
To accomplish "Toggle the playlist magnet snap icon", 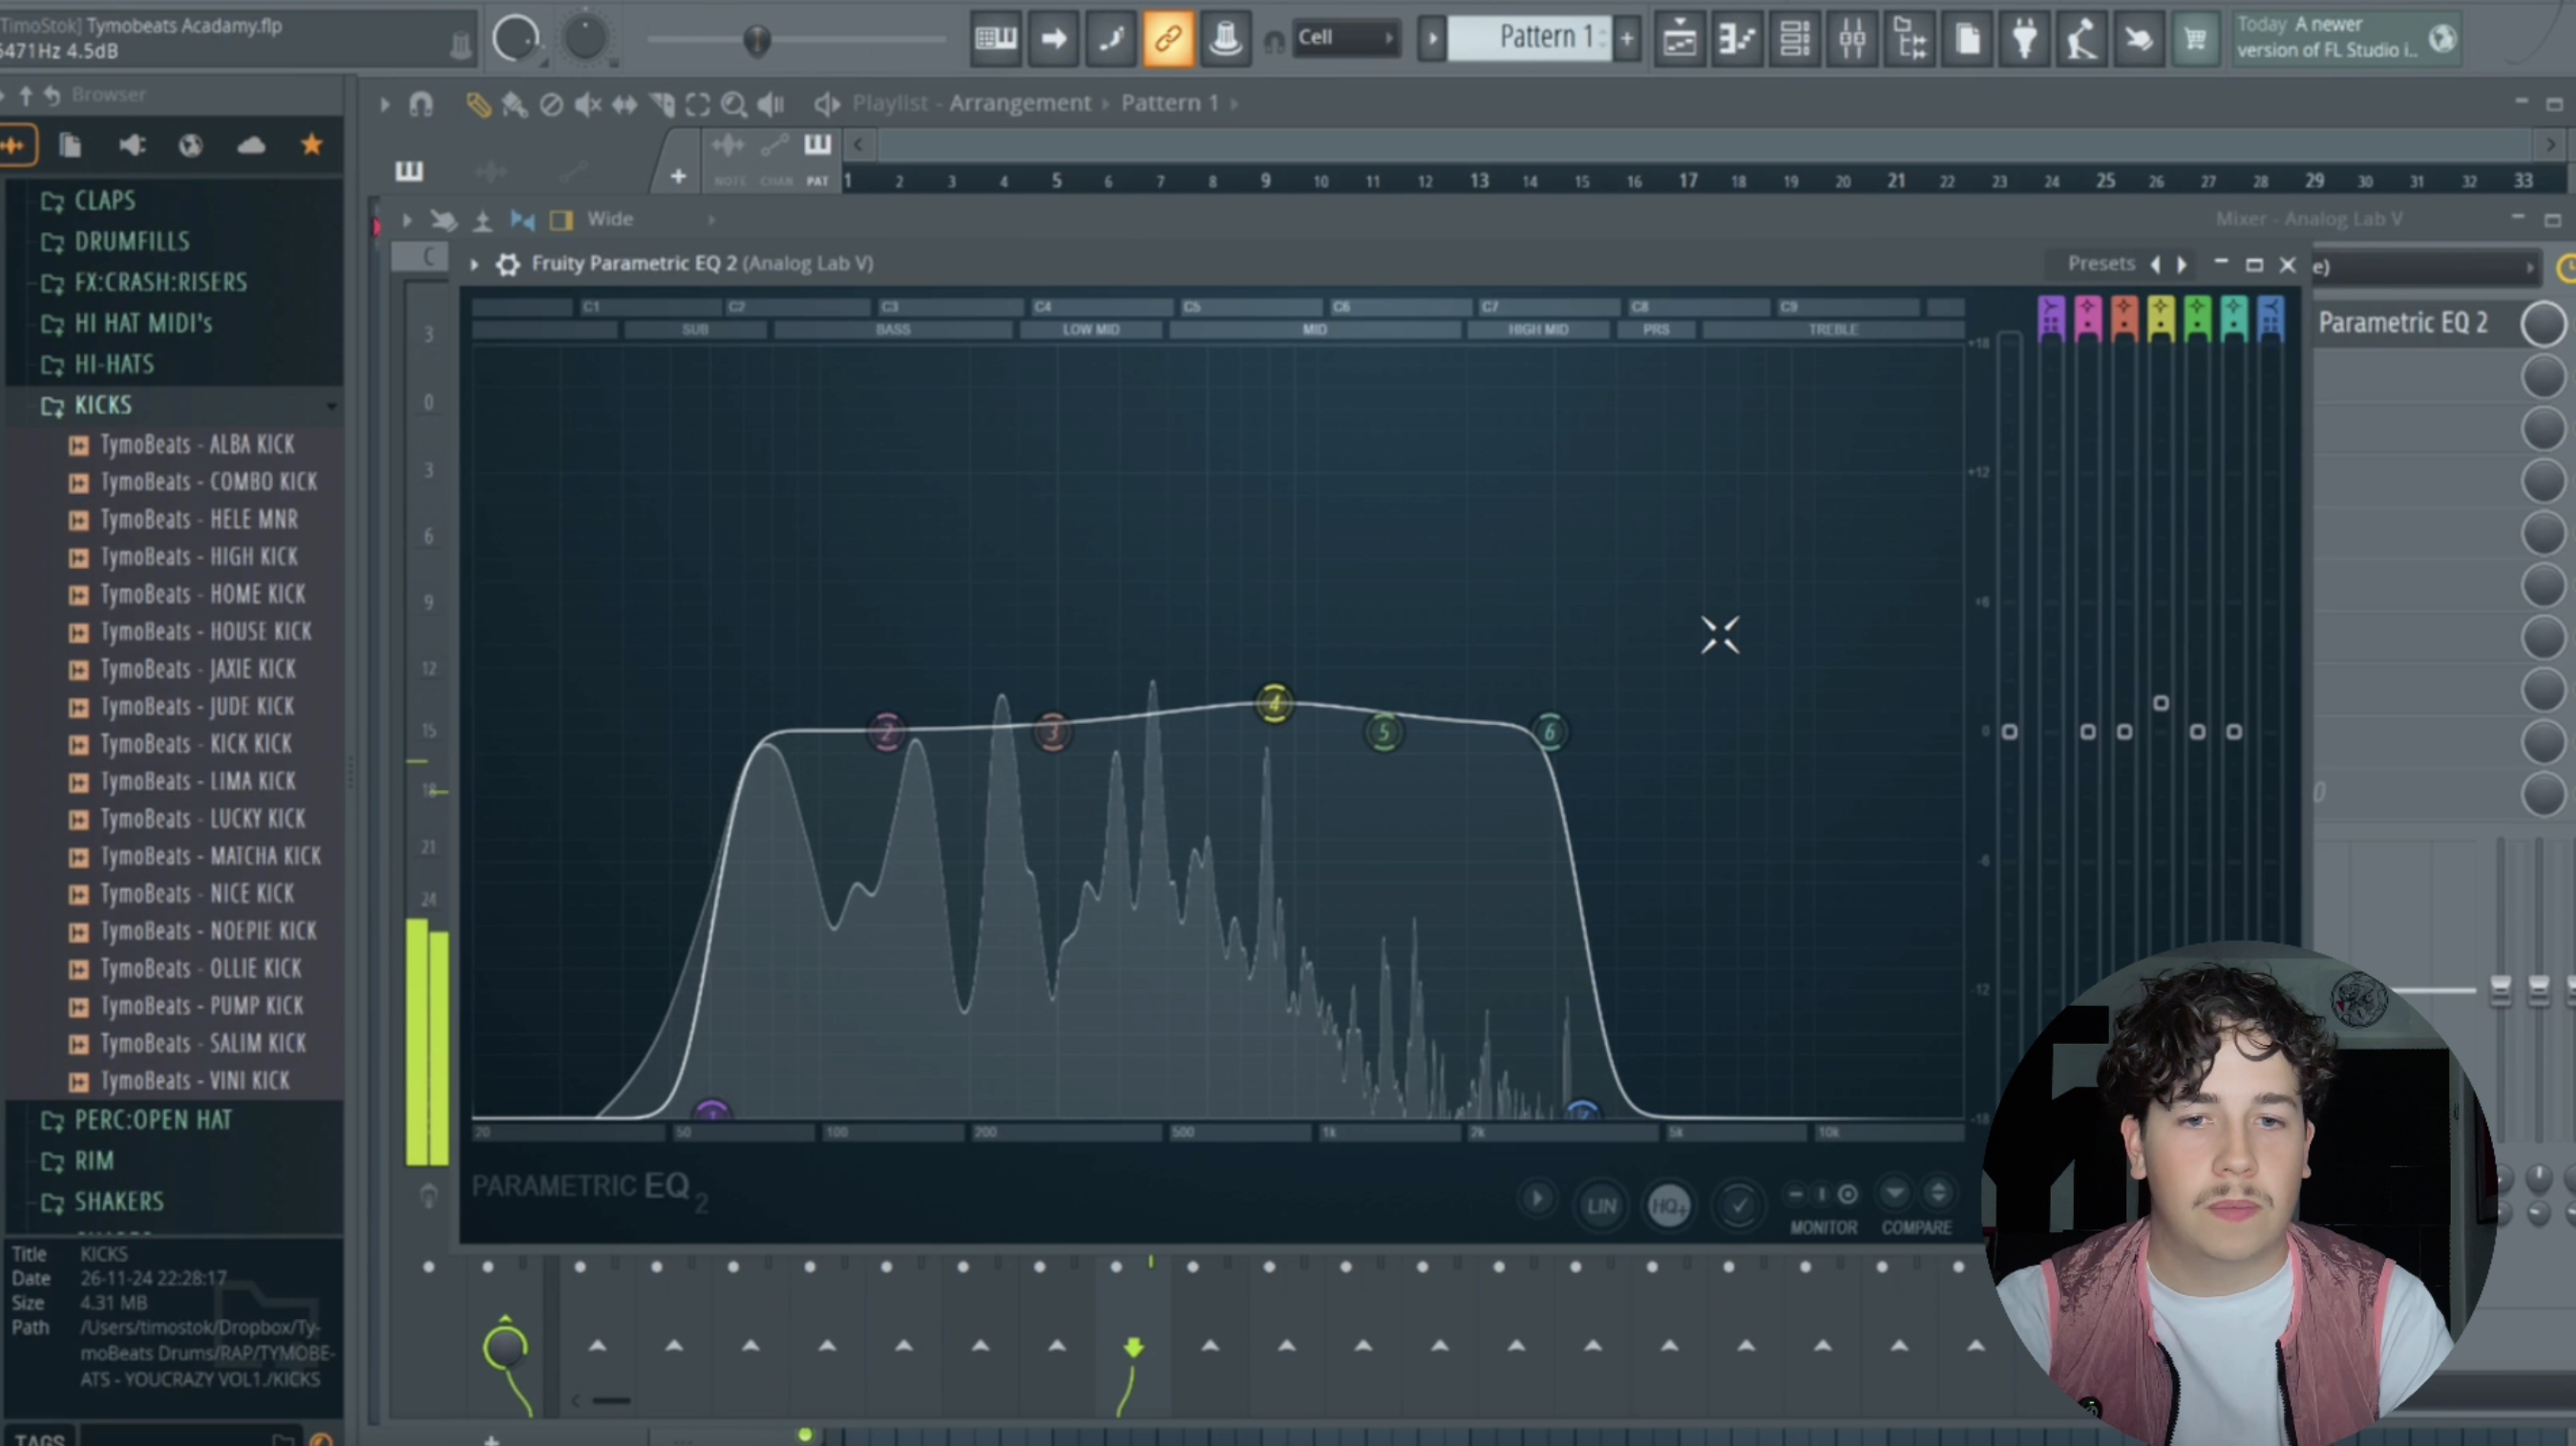I will (x=421, y=104).
